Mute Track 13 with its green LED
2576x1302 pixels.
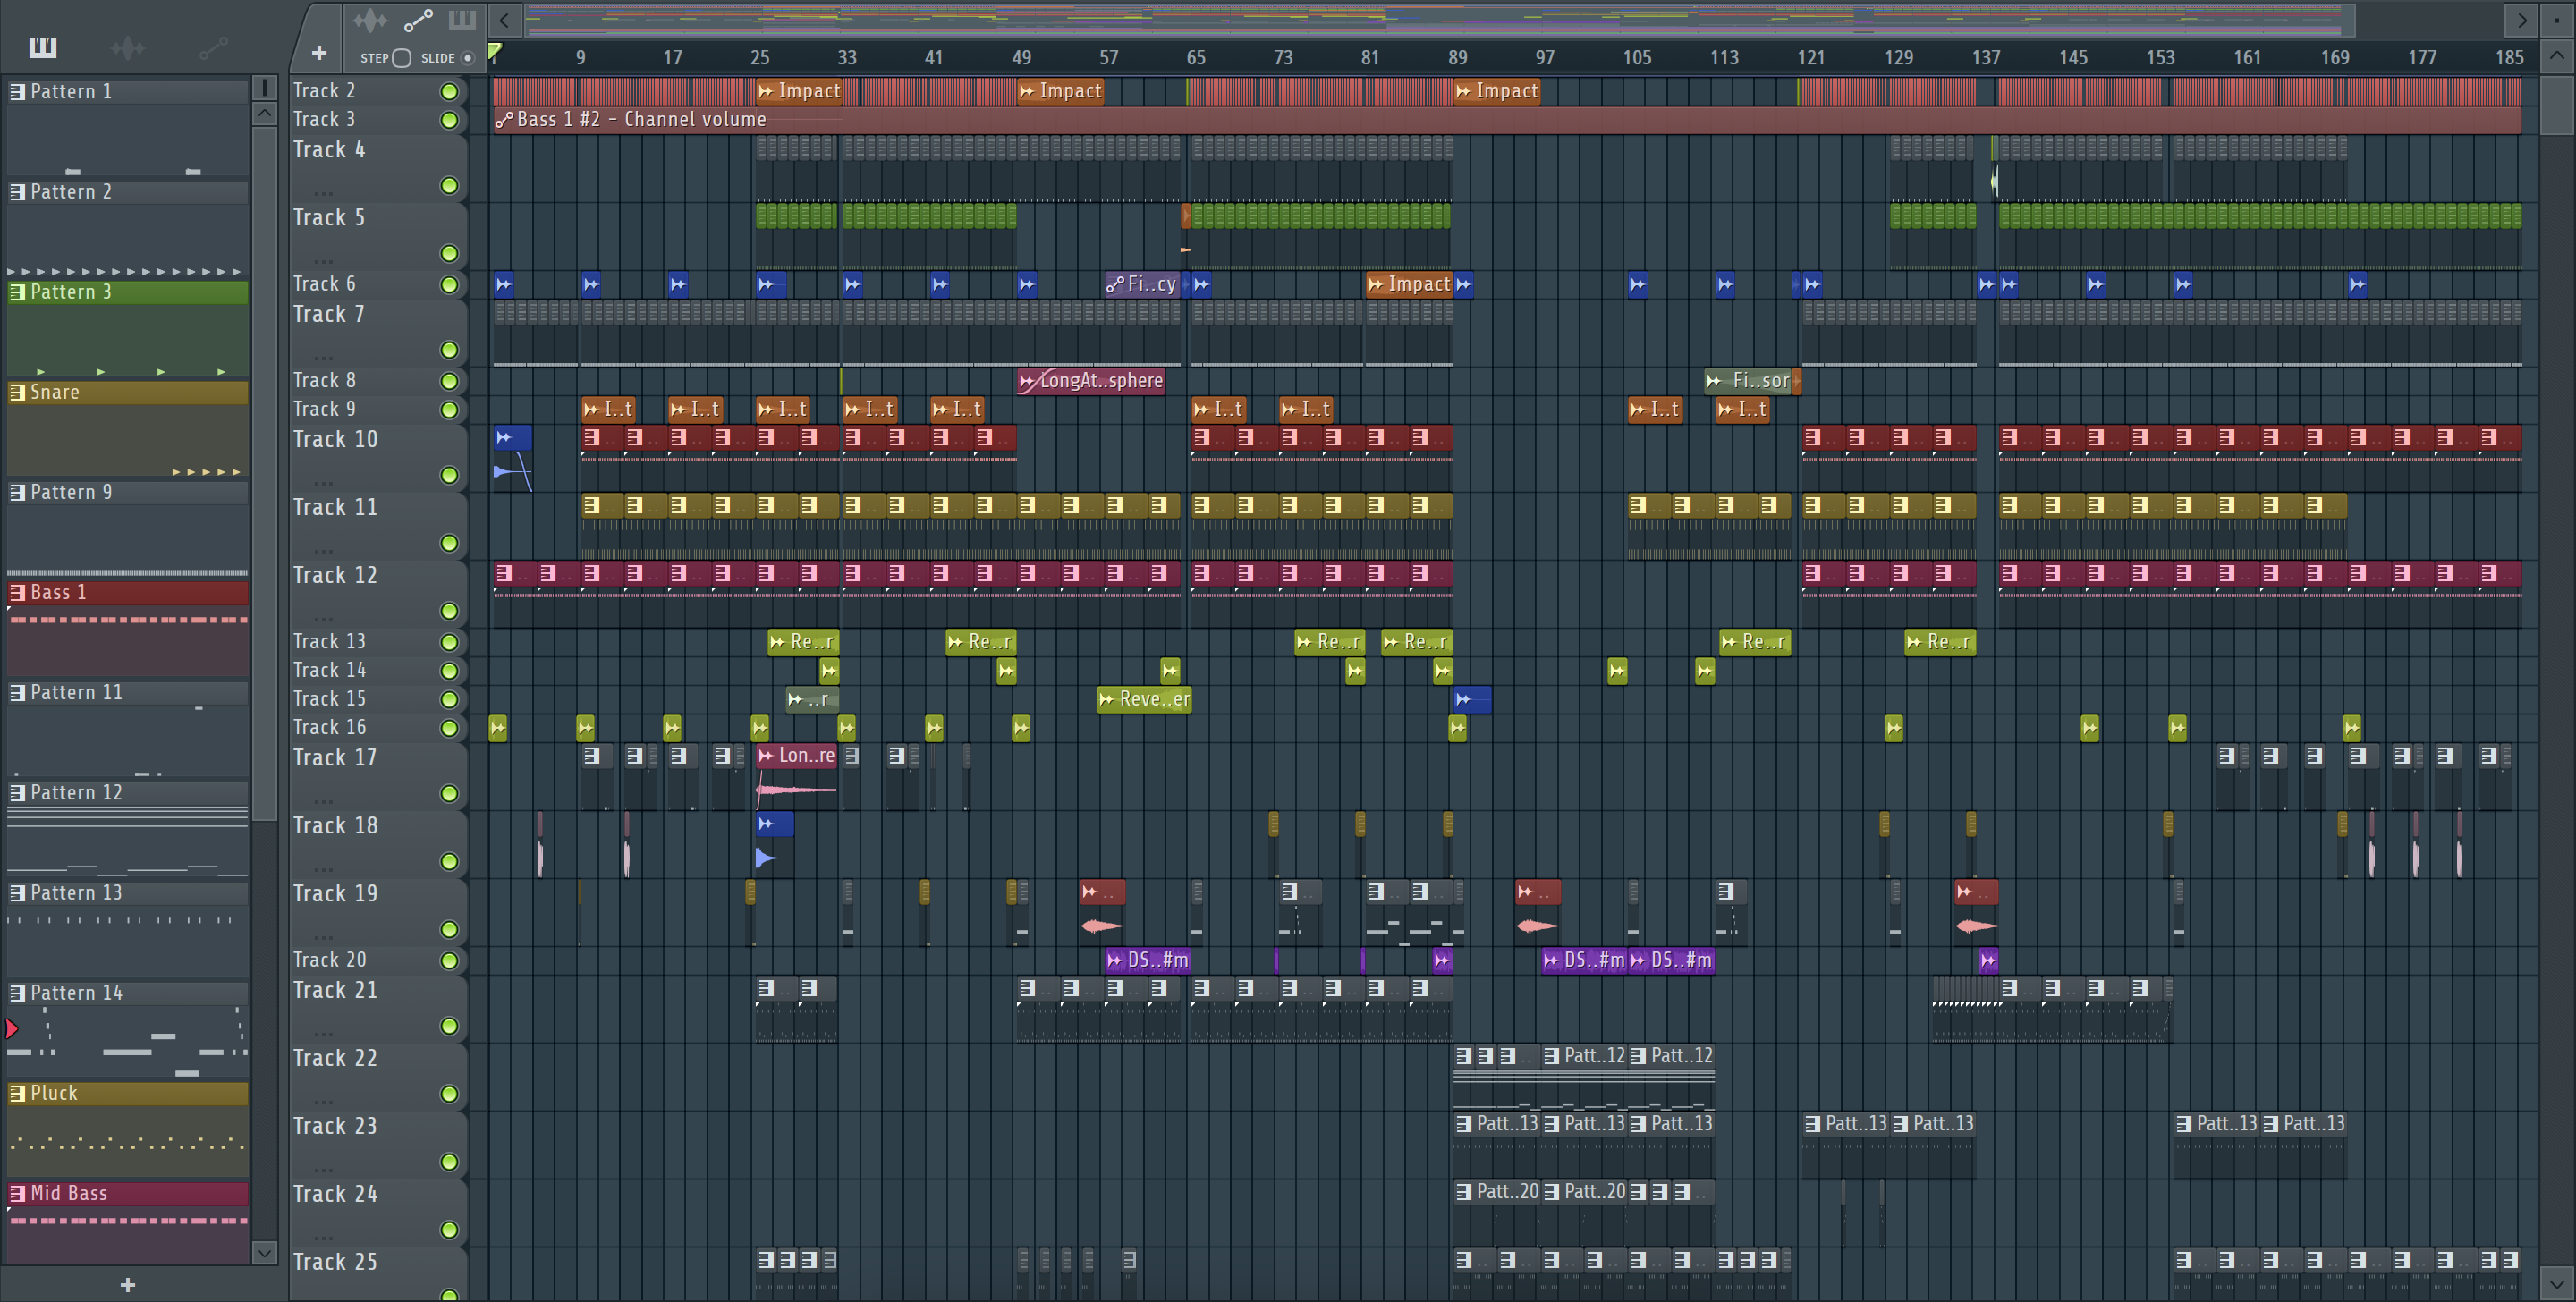449,642
